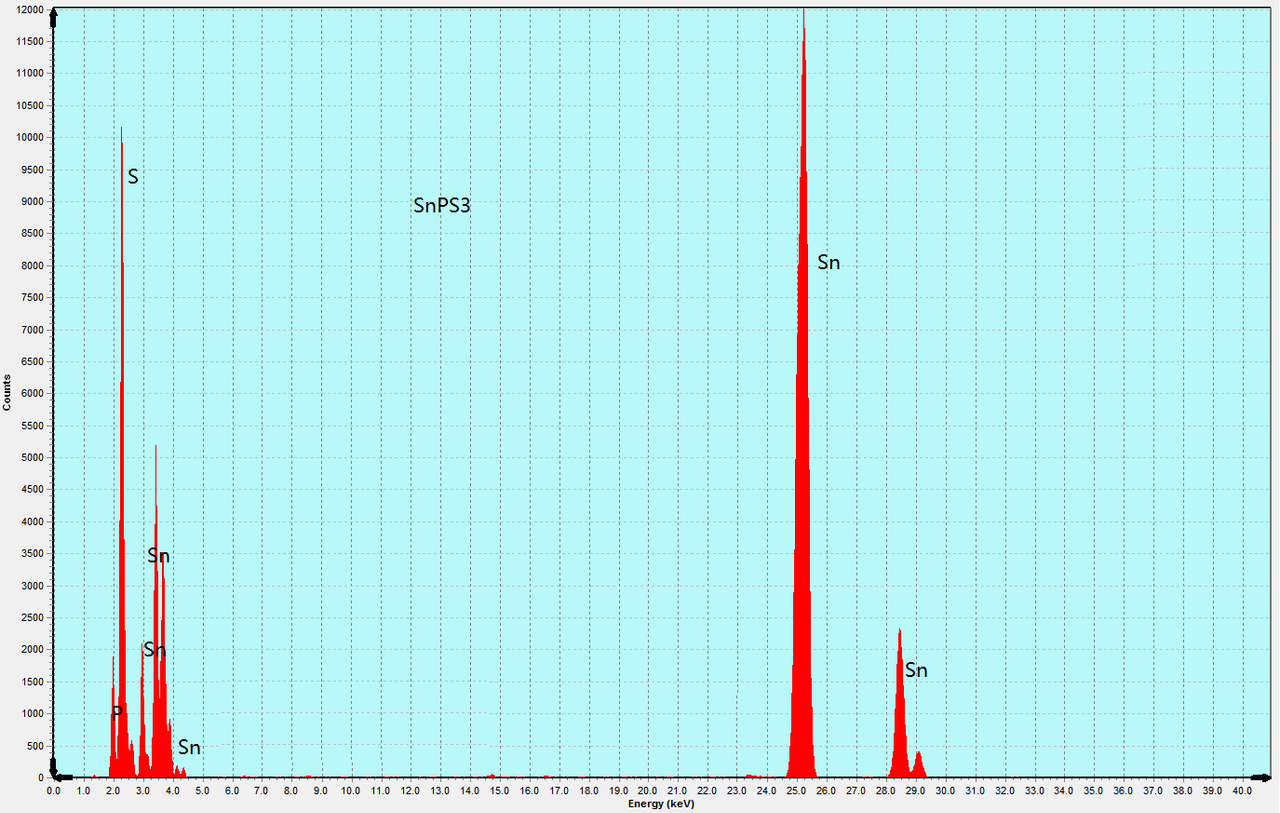
Task: Click the Sn label beside the 28.5 keV peak
Action: point(916,671)
